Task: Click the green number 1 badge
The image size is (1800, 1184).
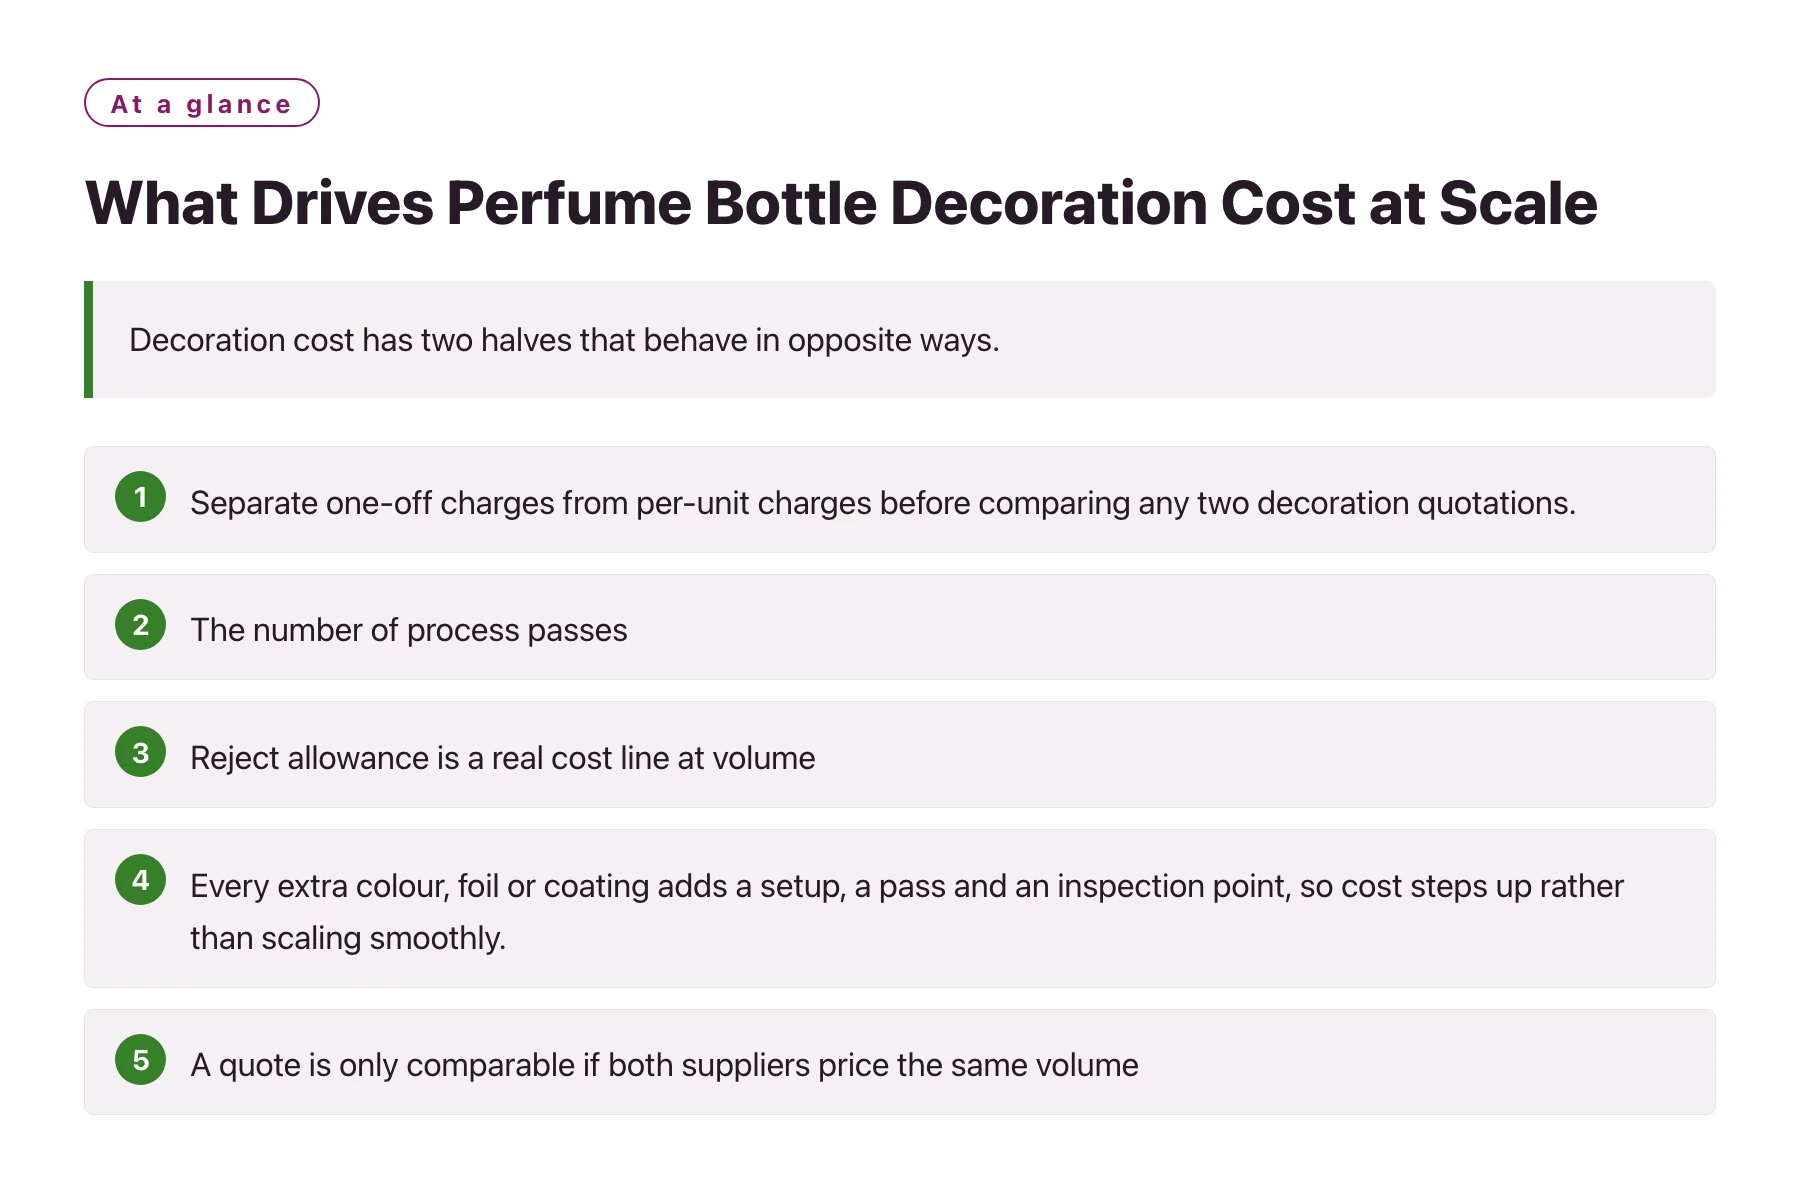Action: click(x=140, y=497)
